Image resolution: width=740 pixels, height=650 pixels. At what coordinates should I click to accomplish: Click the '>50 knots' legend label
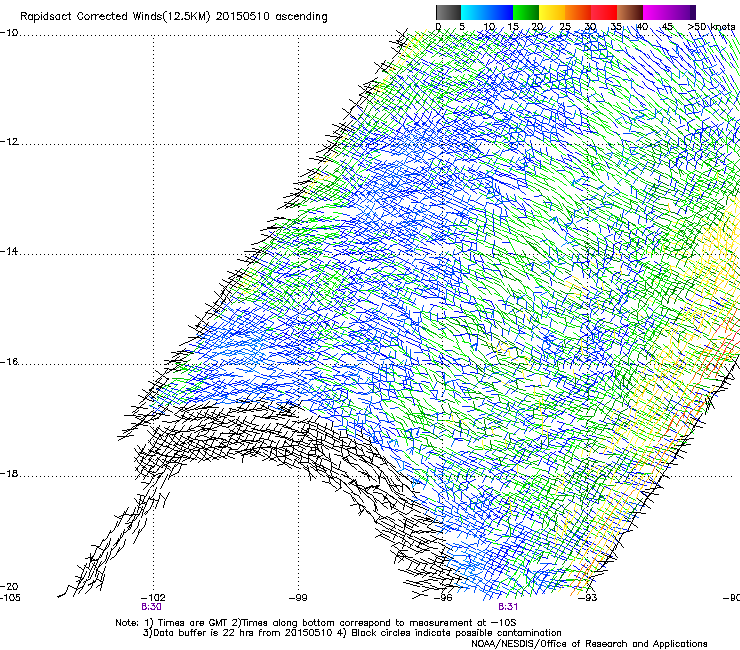711,27
